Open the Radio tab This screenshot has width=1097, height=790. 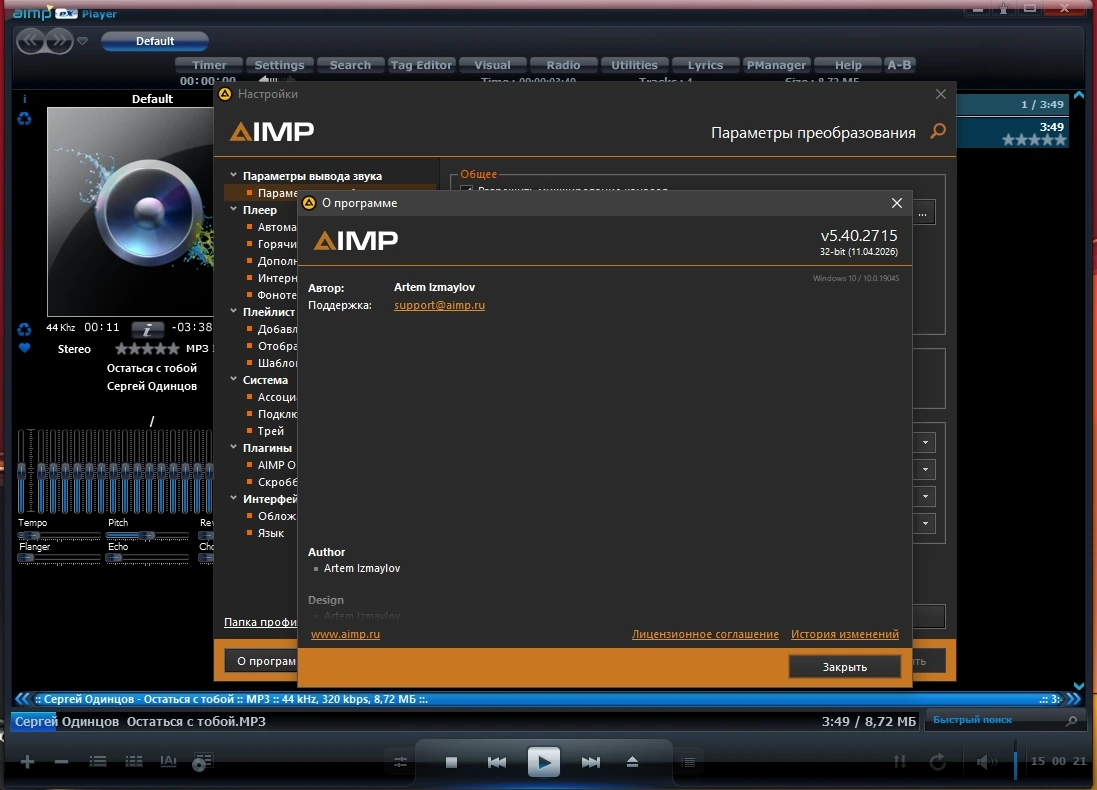click(563, 65)
